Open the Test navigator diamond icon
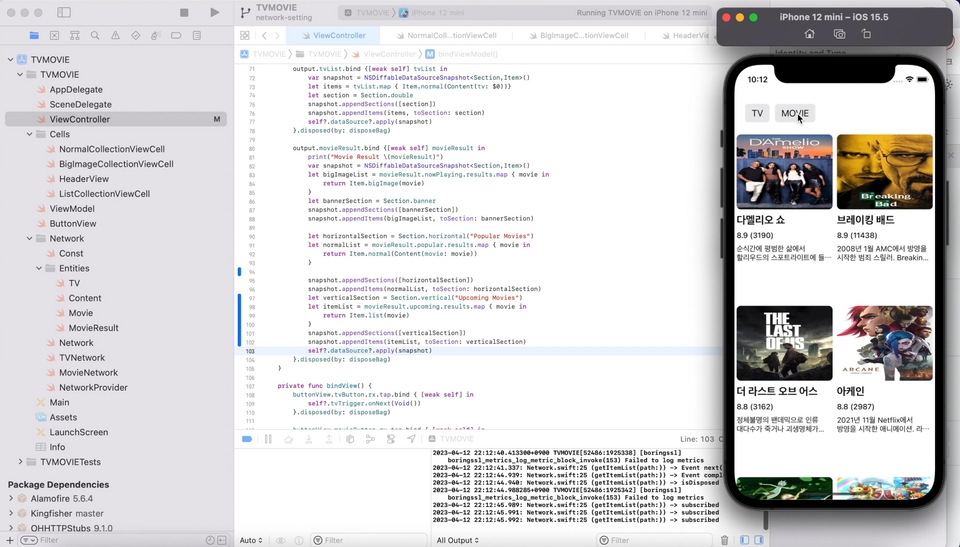This screenshot has height=547, width=960. pos(135,36)
